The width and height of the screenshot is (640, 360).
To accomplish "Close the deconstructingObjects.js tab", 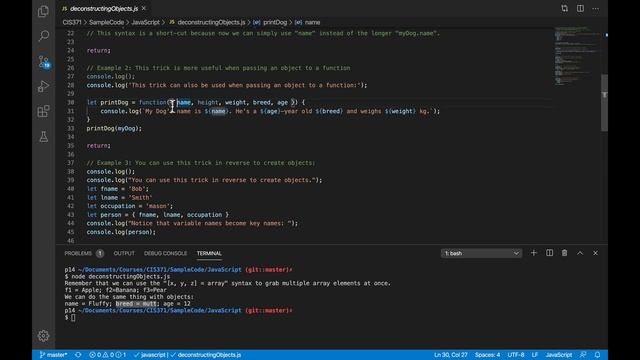I will (144, 8).
